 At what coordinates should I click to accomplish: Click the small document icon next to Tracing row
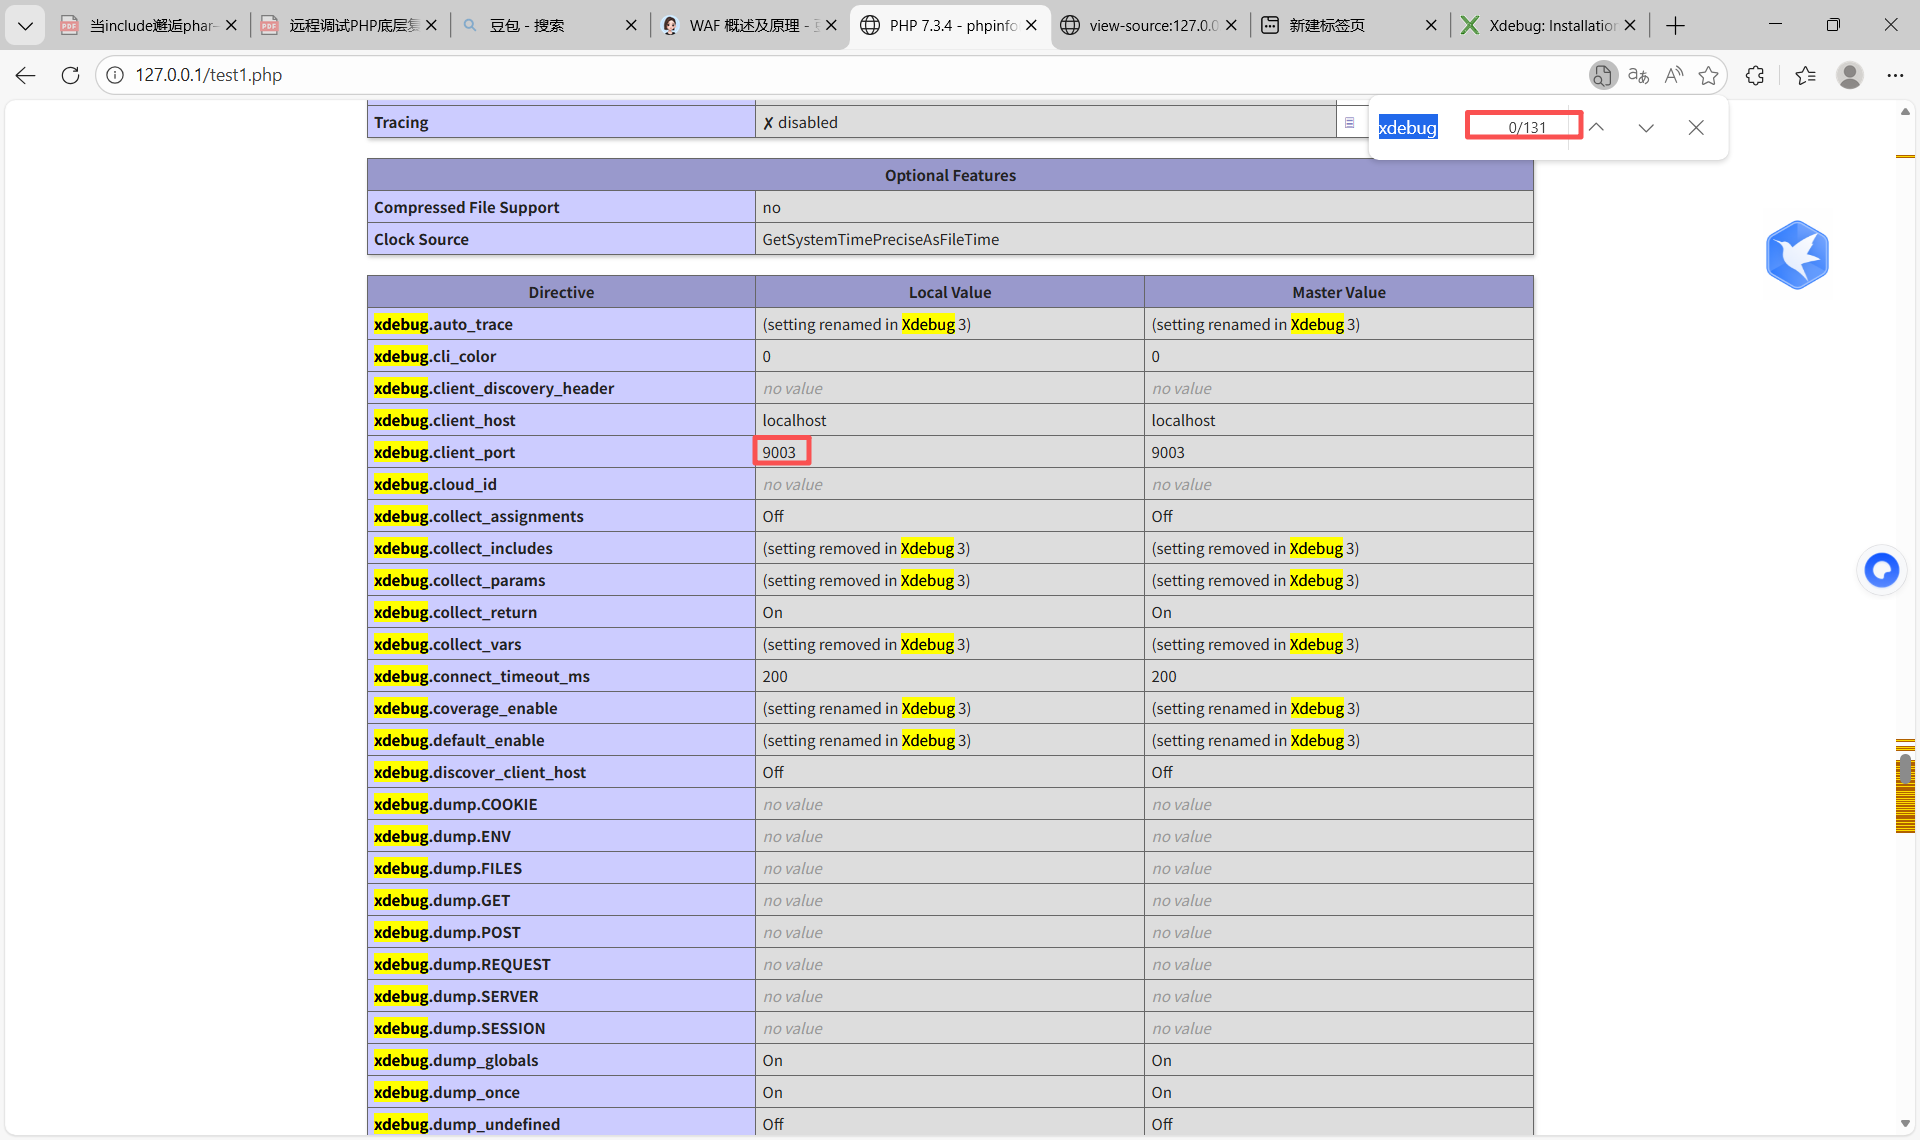point(1349,122)
